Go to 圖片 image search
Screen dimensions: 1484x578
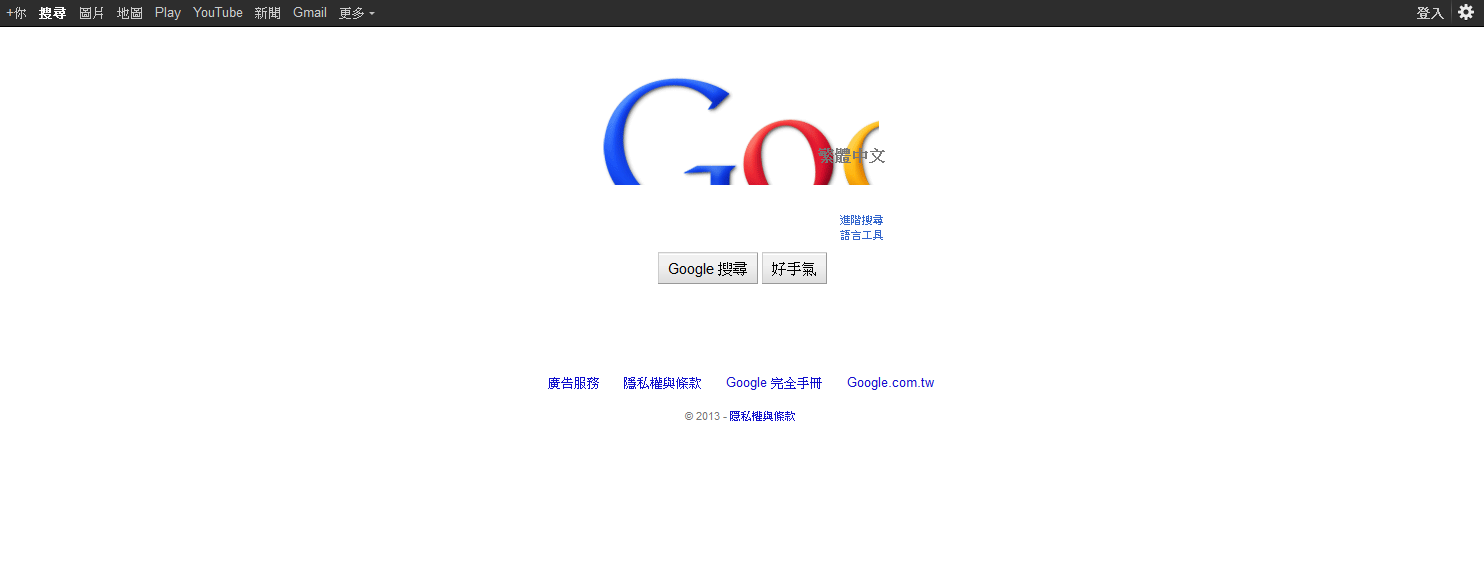click(x=92, y=13)
